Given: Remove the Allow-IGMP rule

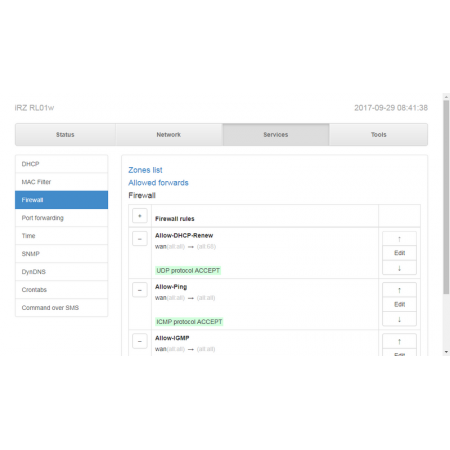Looking at the screenshot, I should (140, 341).
